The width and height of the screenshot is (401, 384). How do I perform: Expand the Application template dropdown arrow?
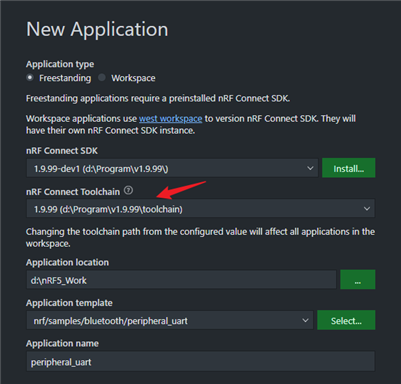[x=305, y=320]
